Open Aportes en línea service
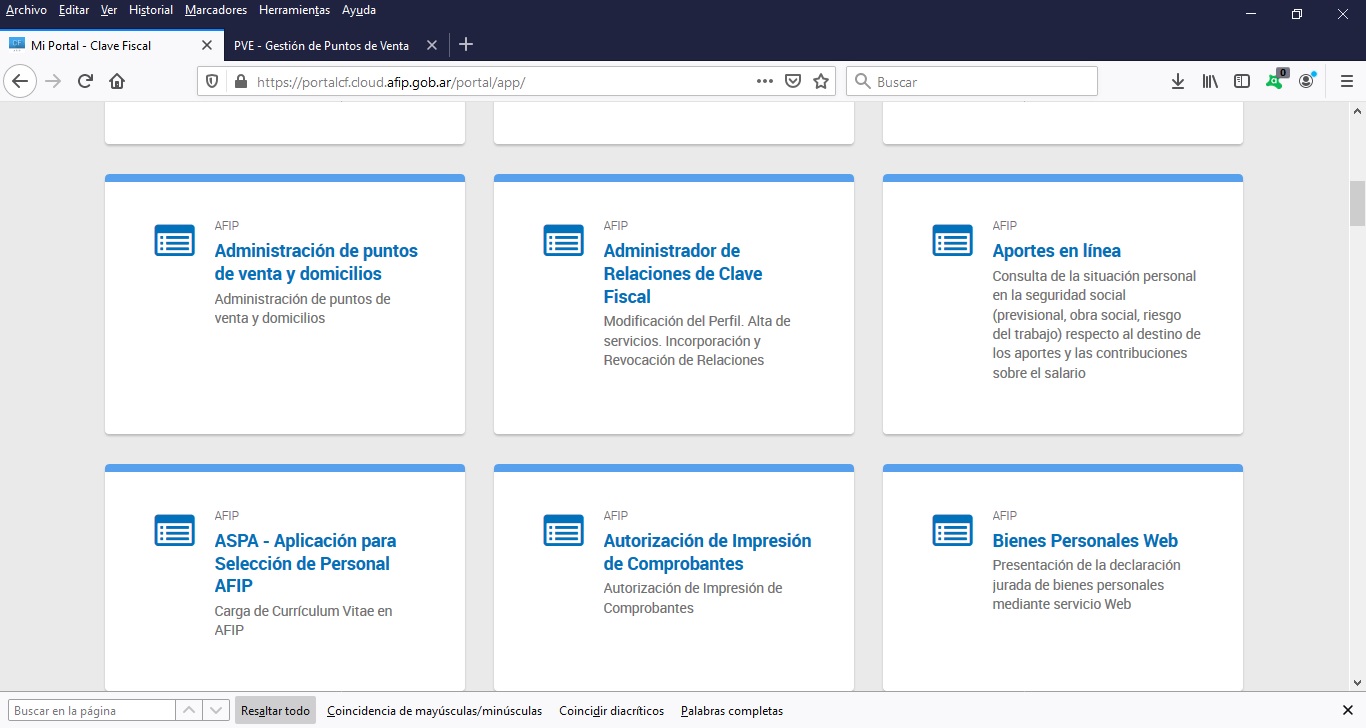Viewport: 1366px width, 728px height. click(x=1057, y=251)
